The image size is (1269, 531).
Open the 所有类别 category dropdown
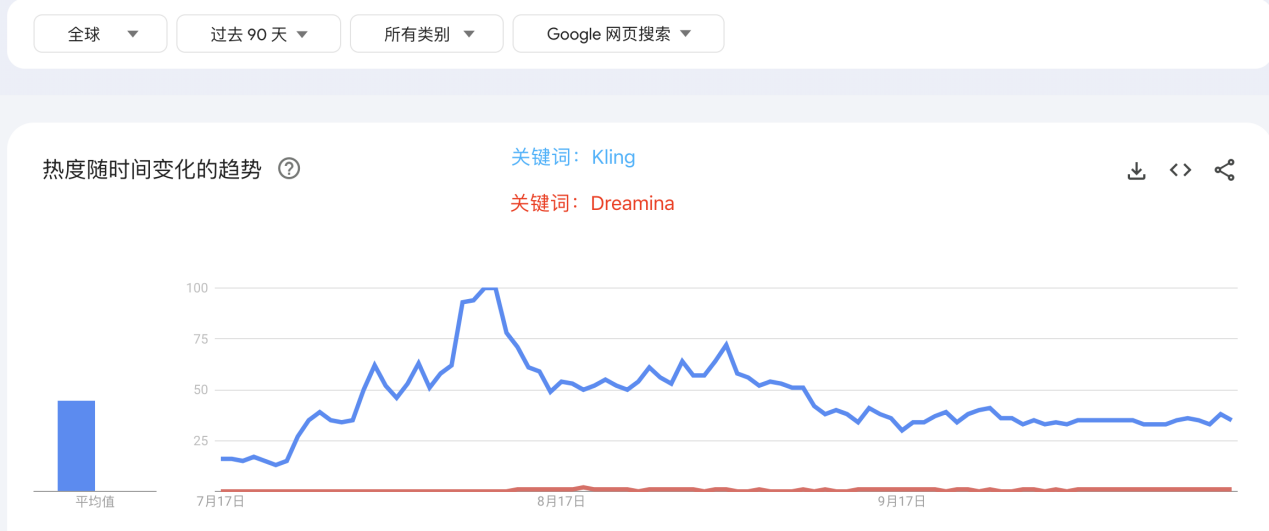426,34
